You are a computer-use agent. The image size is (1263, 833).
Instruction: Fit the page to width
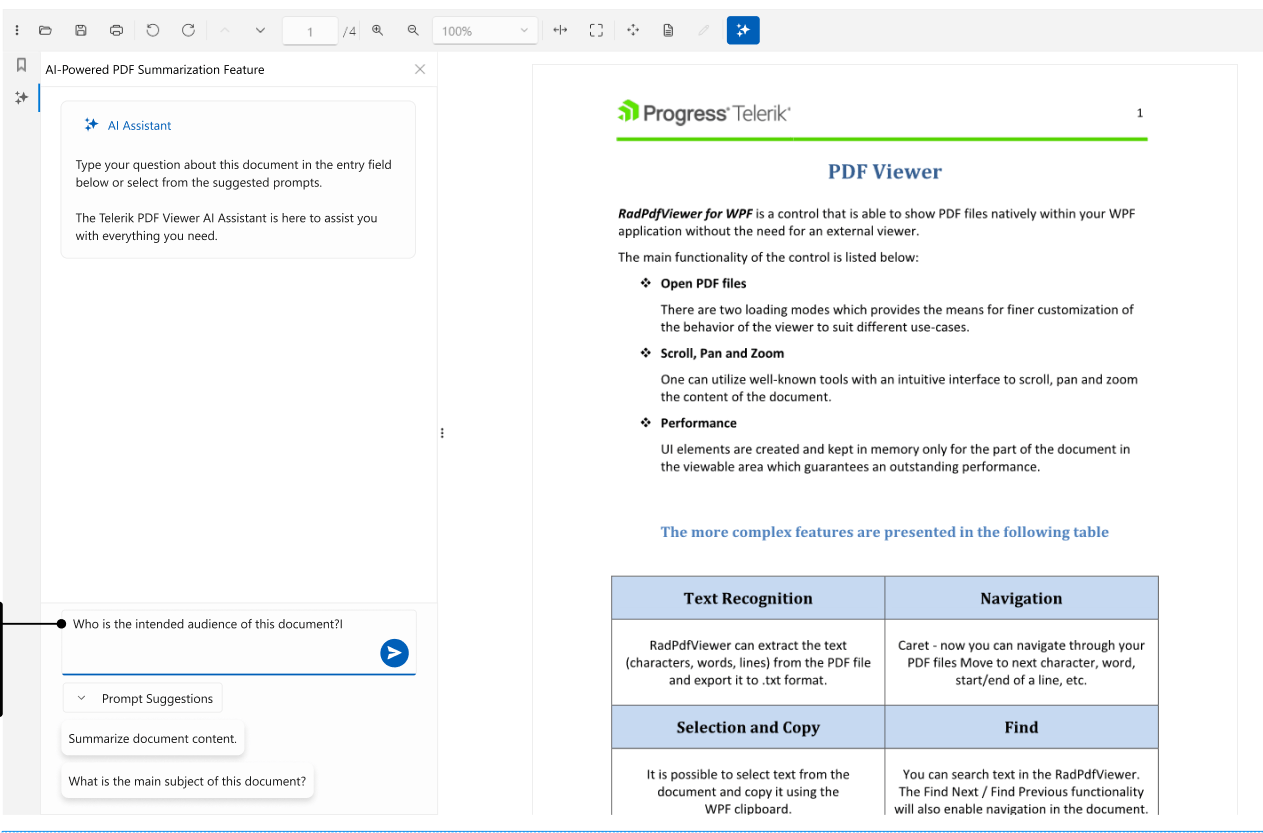(x=560, y=31)
